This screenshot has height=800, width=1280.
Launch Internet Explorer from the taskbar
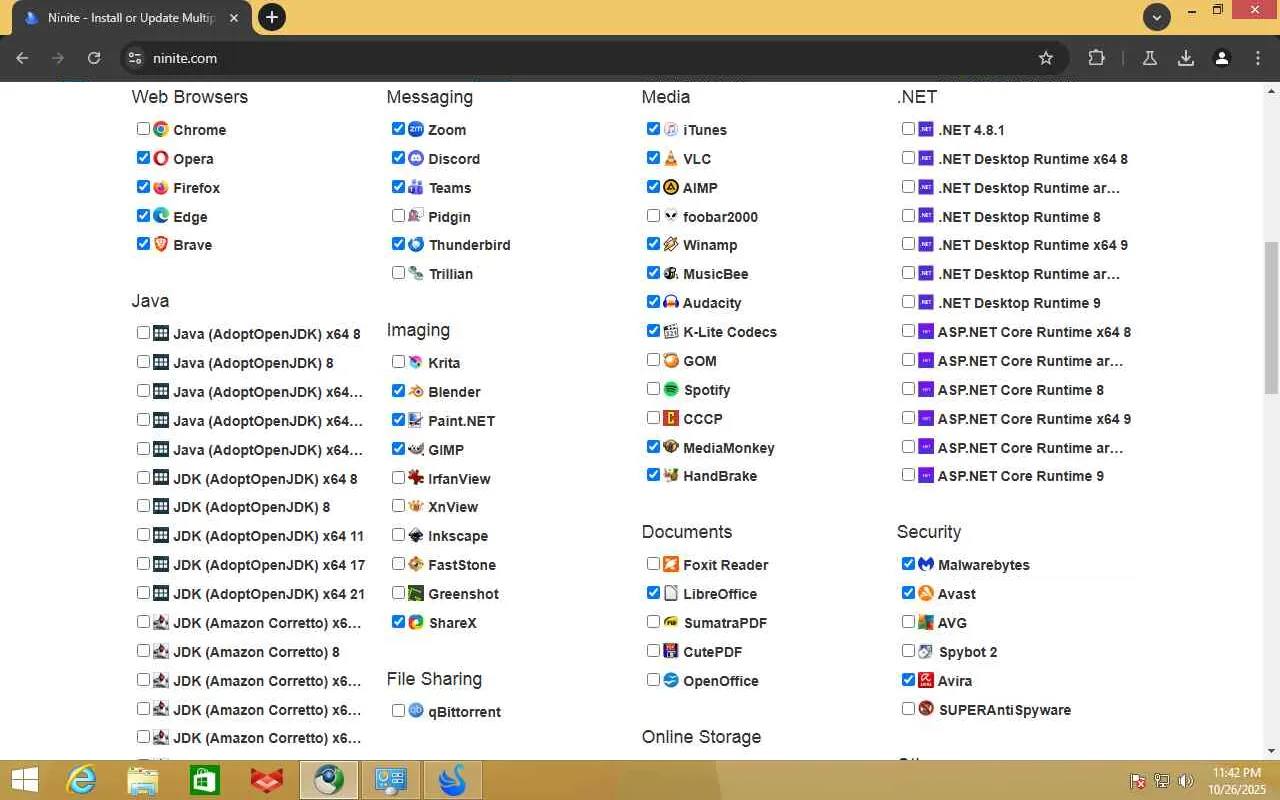tap(81, 780)
